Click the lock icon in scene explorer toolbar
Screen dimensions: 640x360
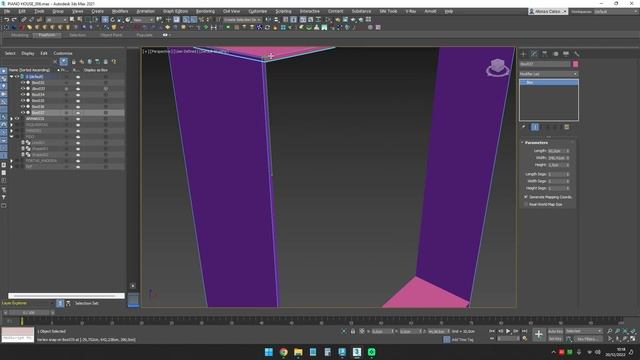point(73,62)
